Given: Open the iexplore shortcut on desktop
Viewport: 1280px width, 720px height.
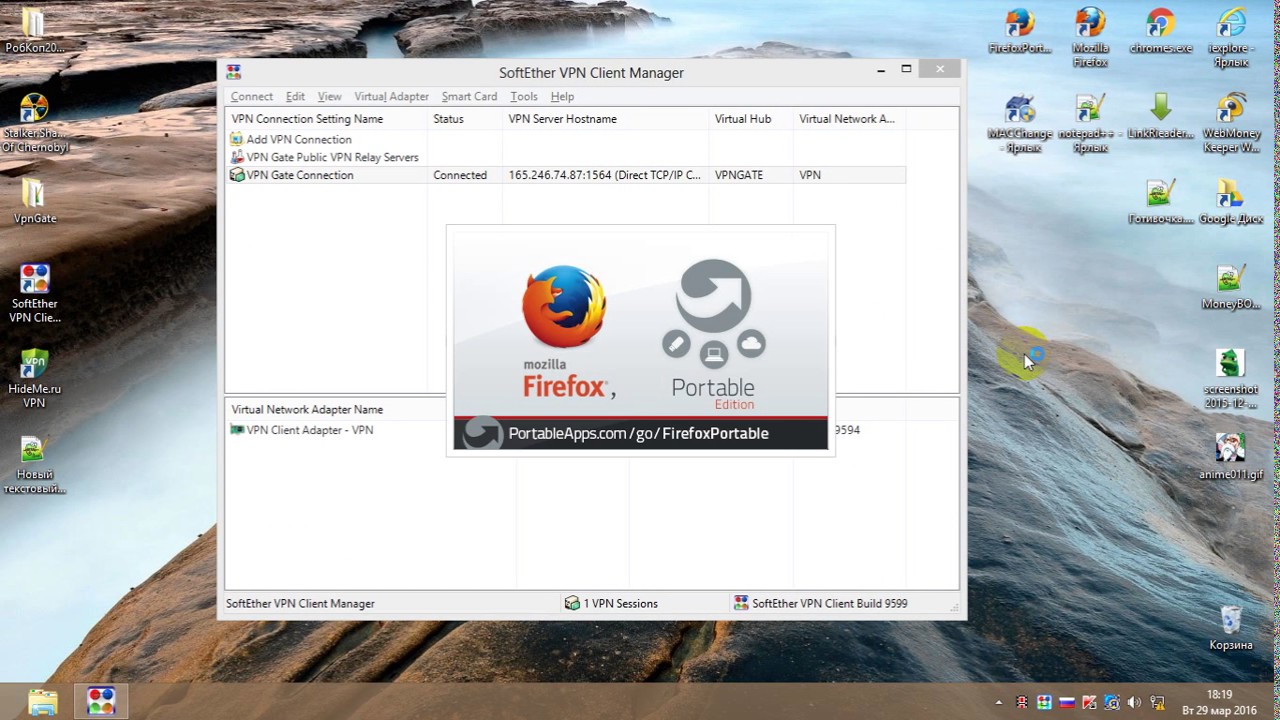Looking at the screenshot, I should coord(1230,36).
